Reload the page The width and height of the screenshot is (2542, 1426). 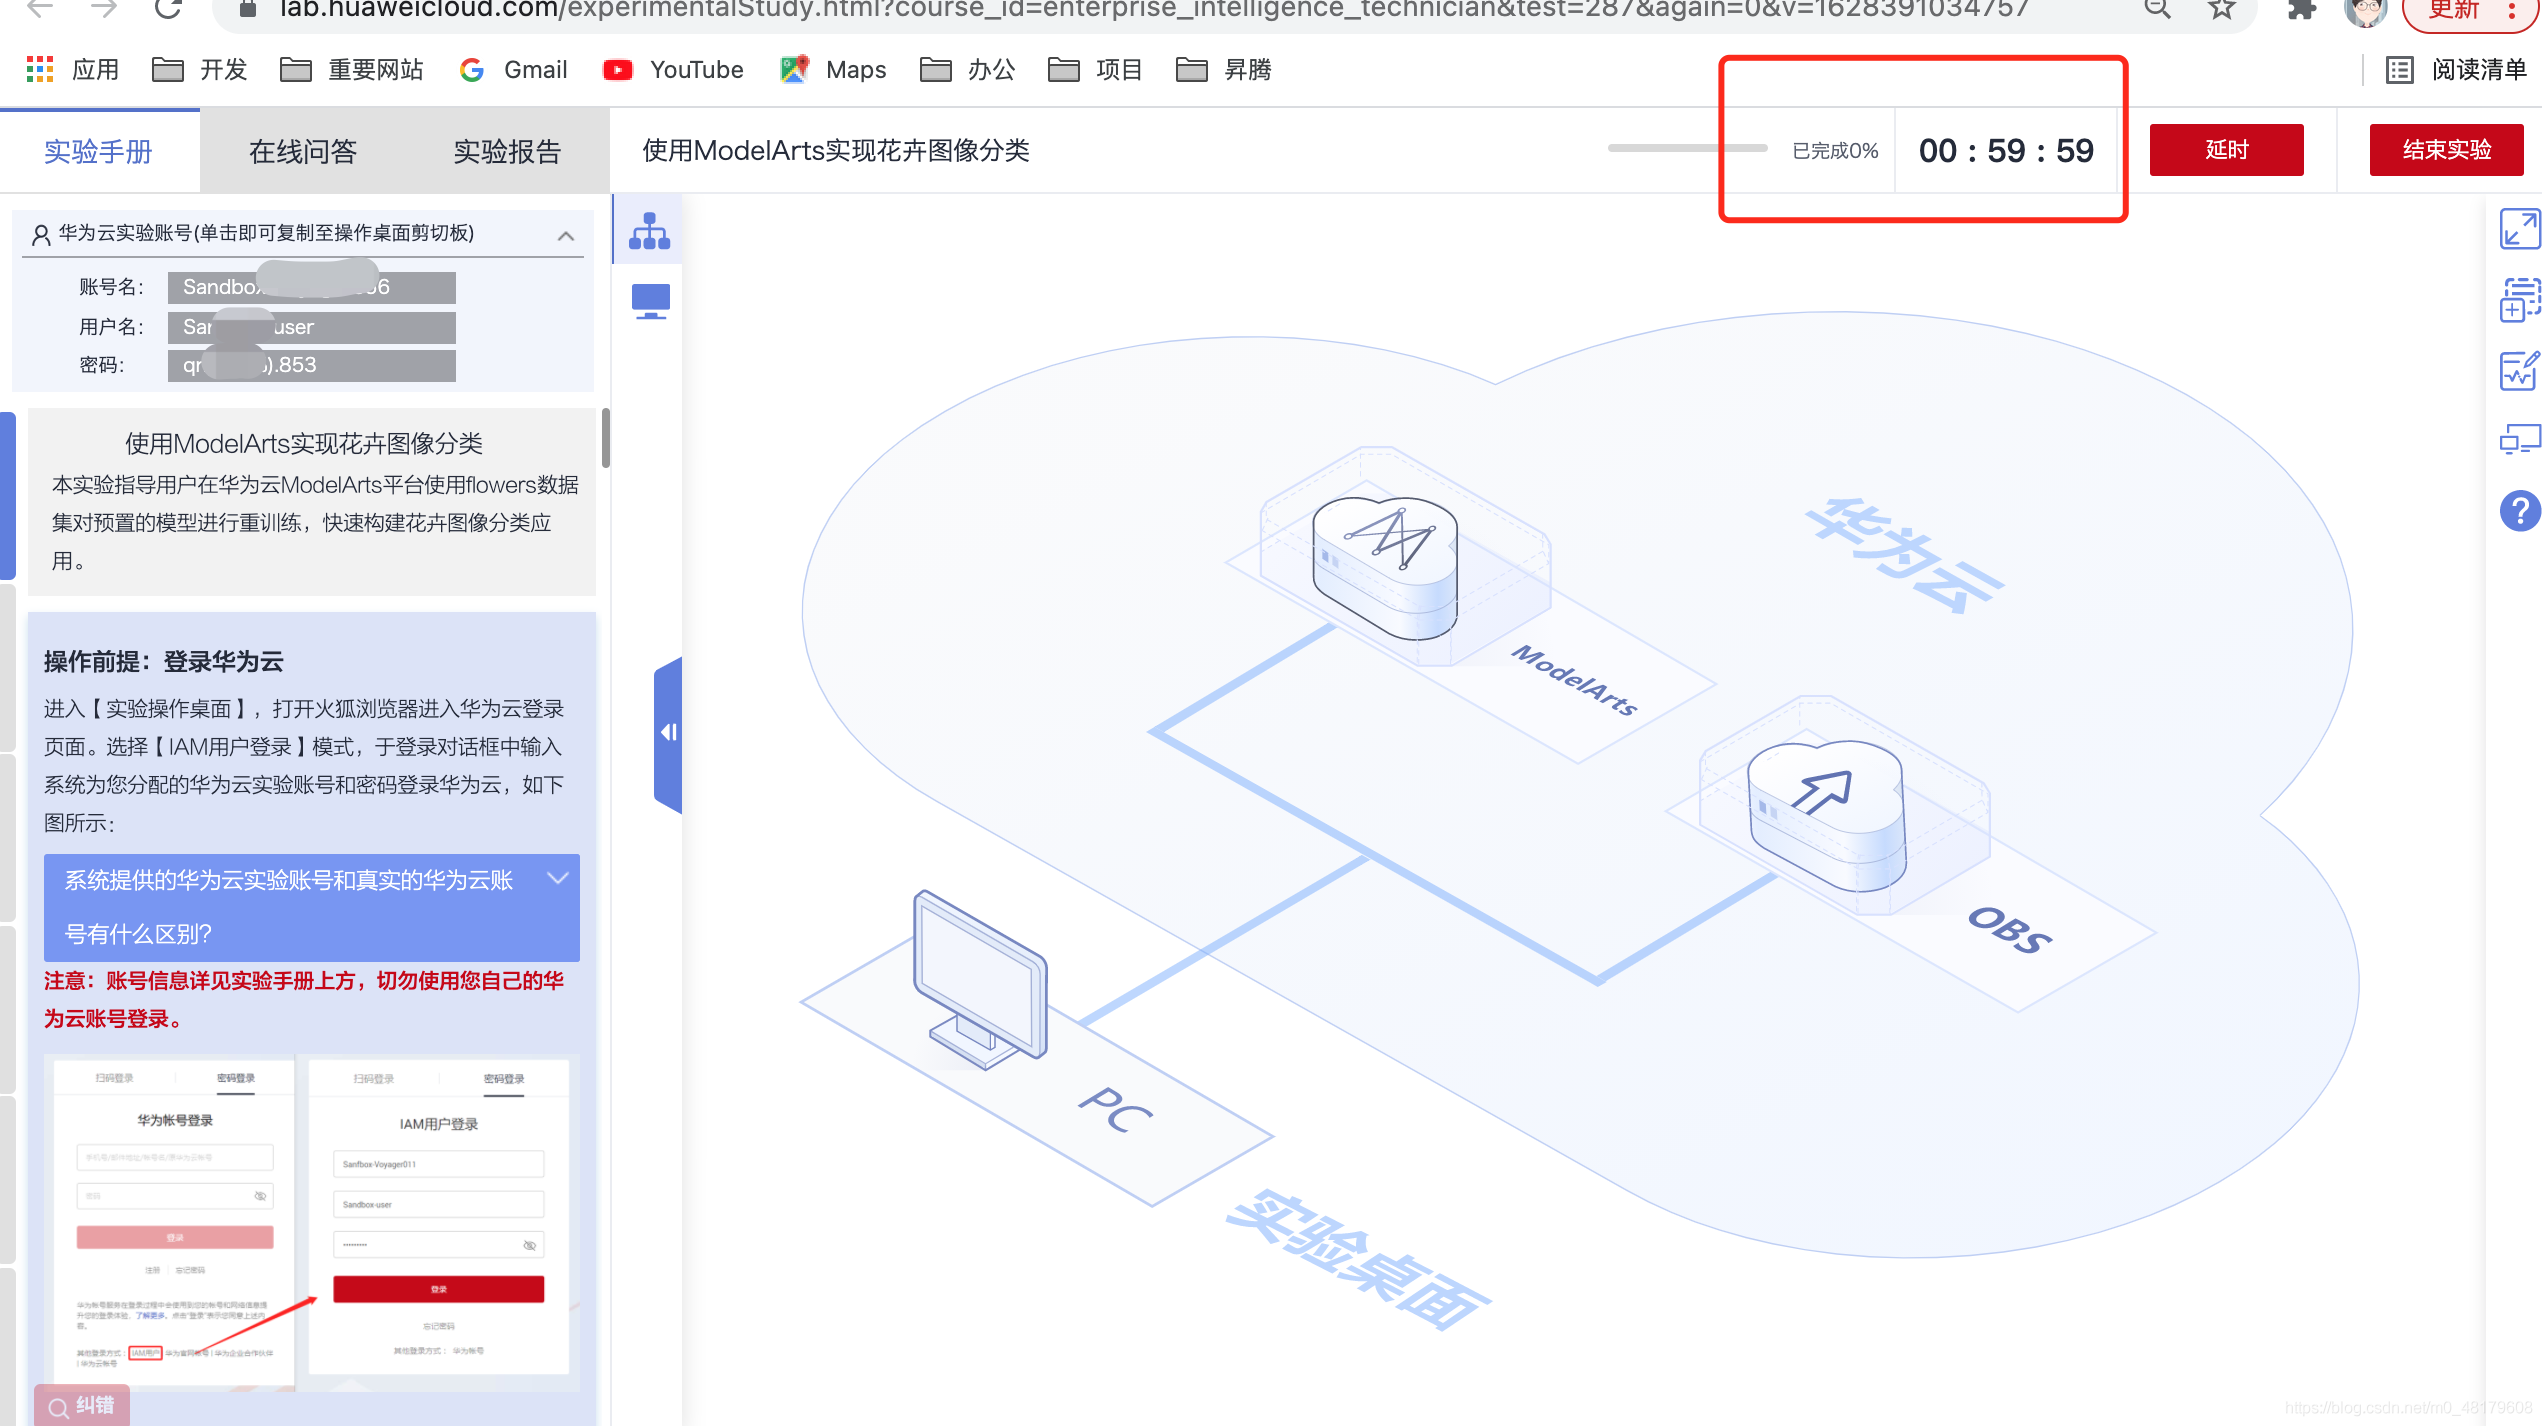click(x=168, y=9)
